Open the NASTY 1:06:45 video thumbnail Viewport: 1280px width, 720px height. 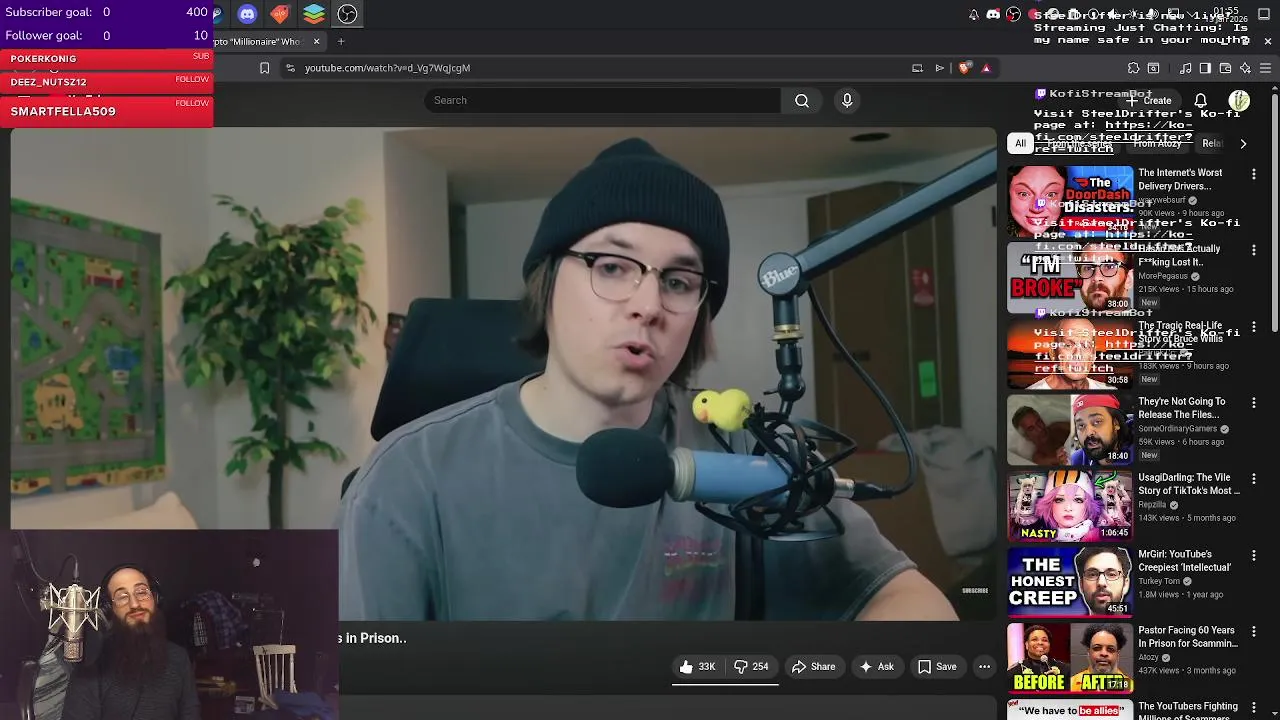pyautogui.click(x=1070, y=506)
